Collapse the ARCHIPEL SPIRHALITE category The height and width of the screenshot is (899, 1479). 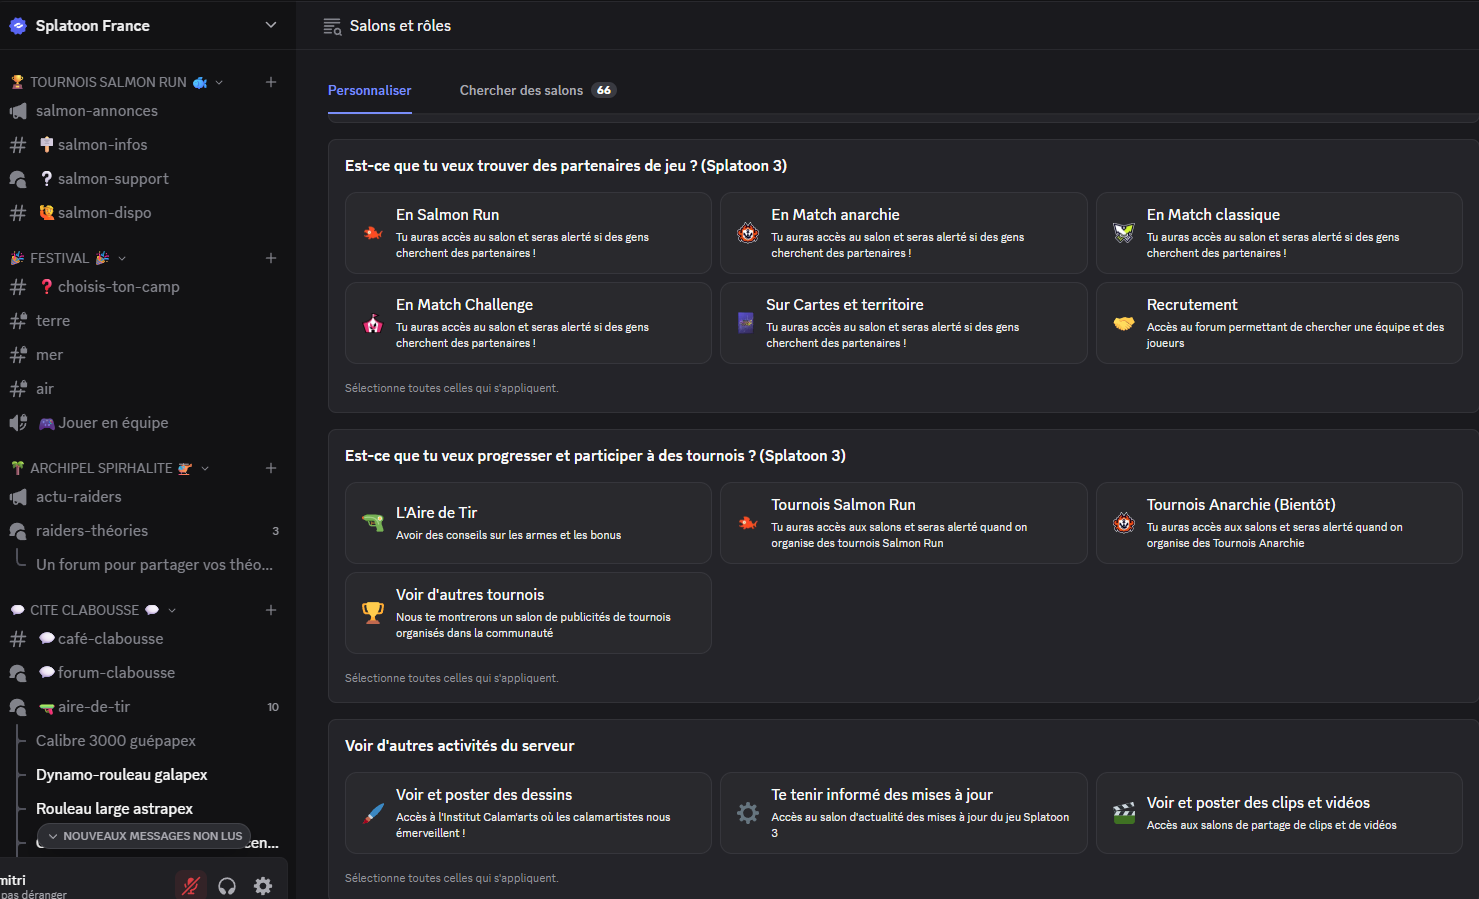tap(110, 468)
